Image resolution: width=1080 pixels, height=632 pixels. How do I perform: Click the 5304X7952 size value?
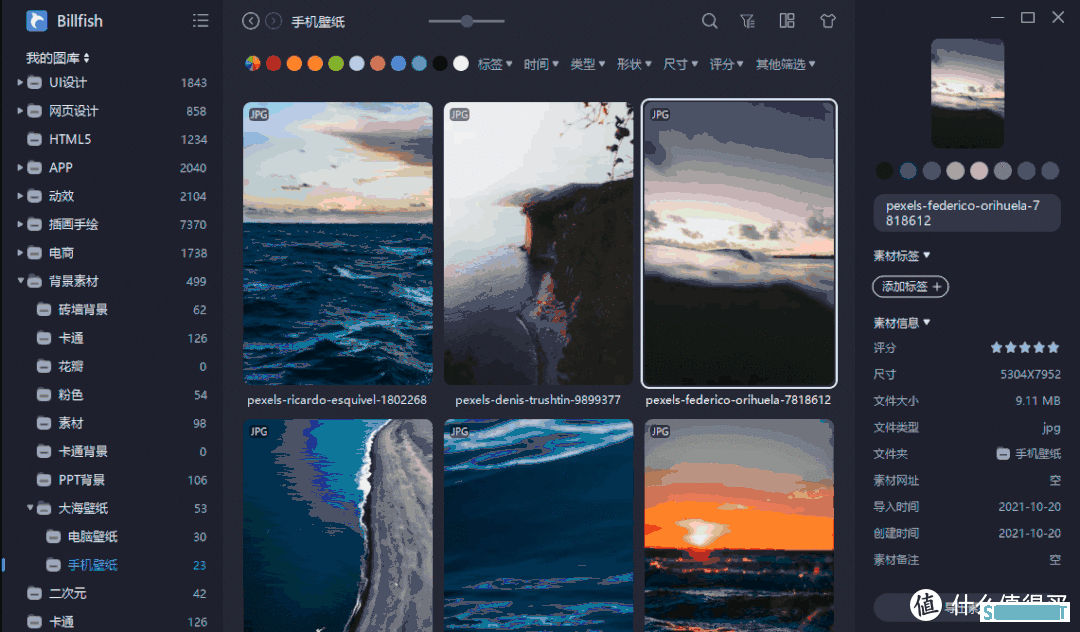pos(1030,375)
